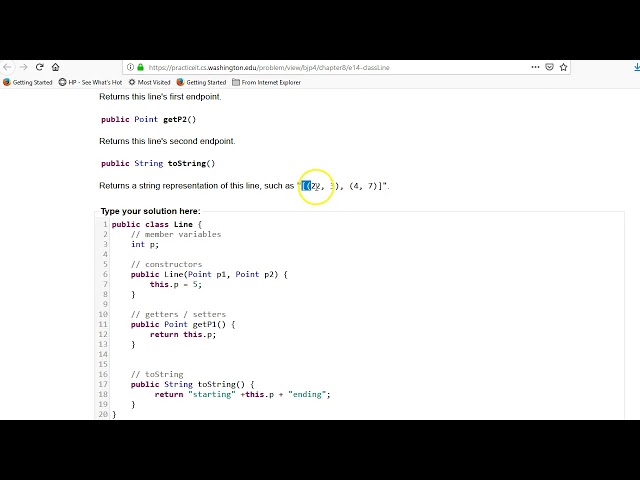This screenshot has height=480, width=640.
Task: Click "public class Line {" code line
Action: tap(157, 224)
